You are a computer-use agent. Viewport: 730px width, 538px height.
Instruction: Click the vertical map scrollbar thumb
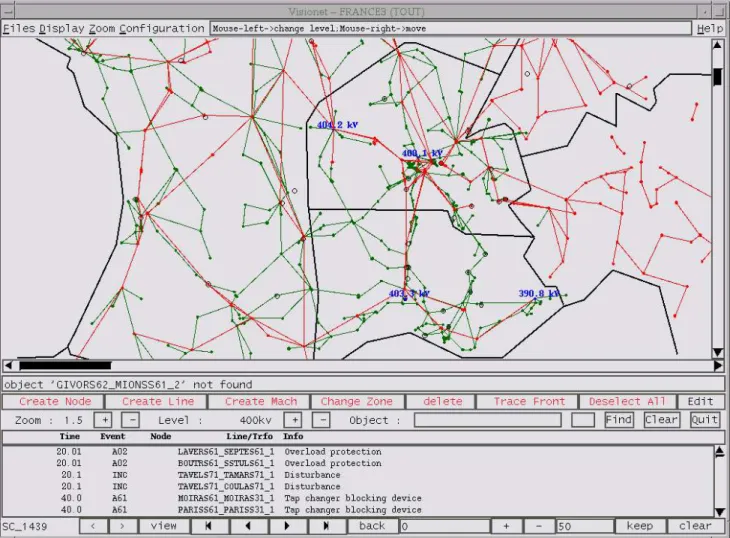[717, 77]
